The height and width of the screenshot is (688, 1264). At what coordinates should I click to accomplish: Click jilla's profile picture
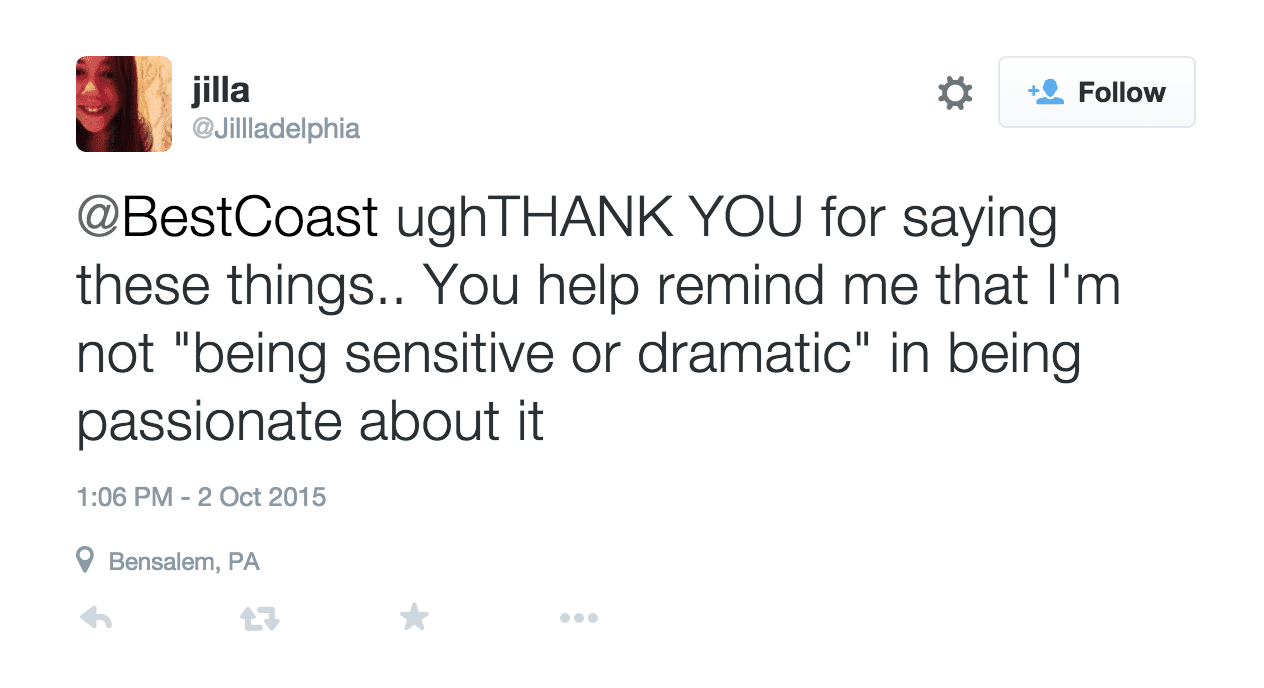124,104
